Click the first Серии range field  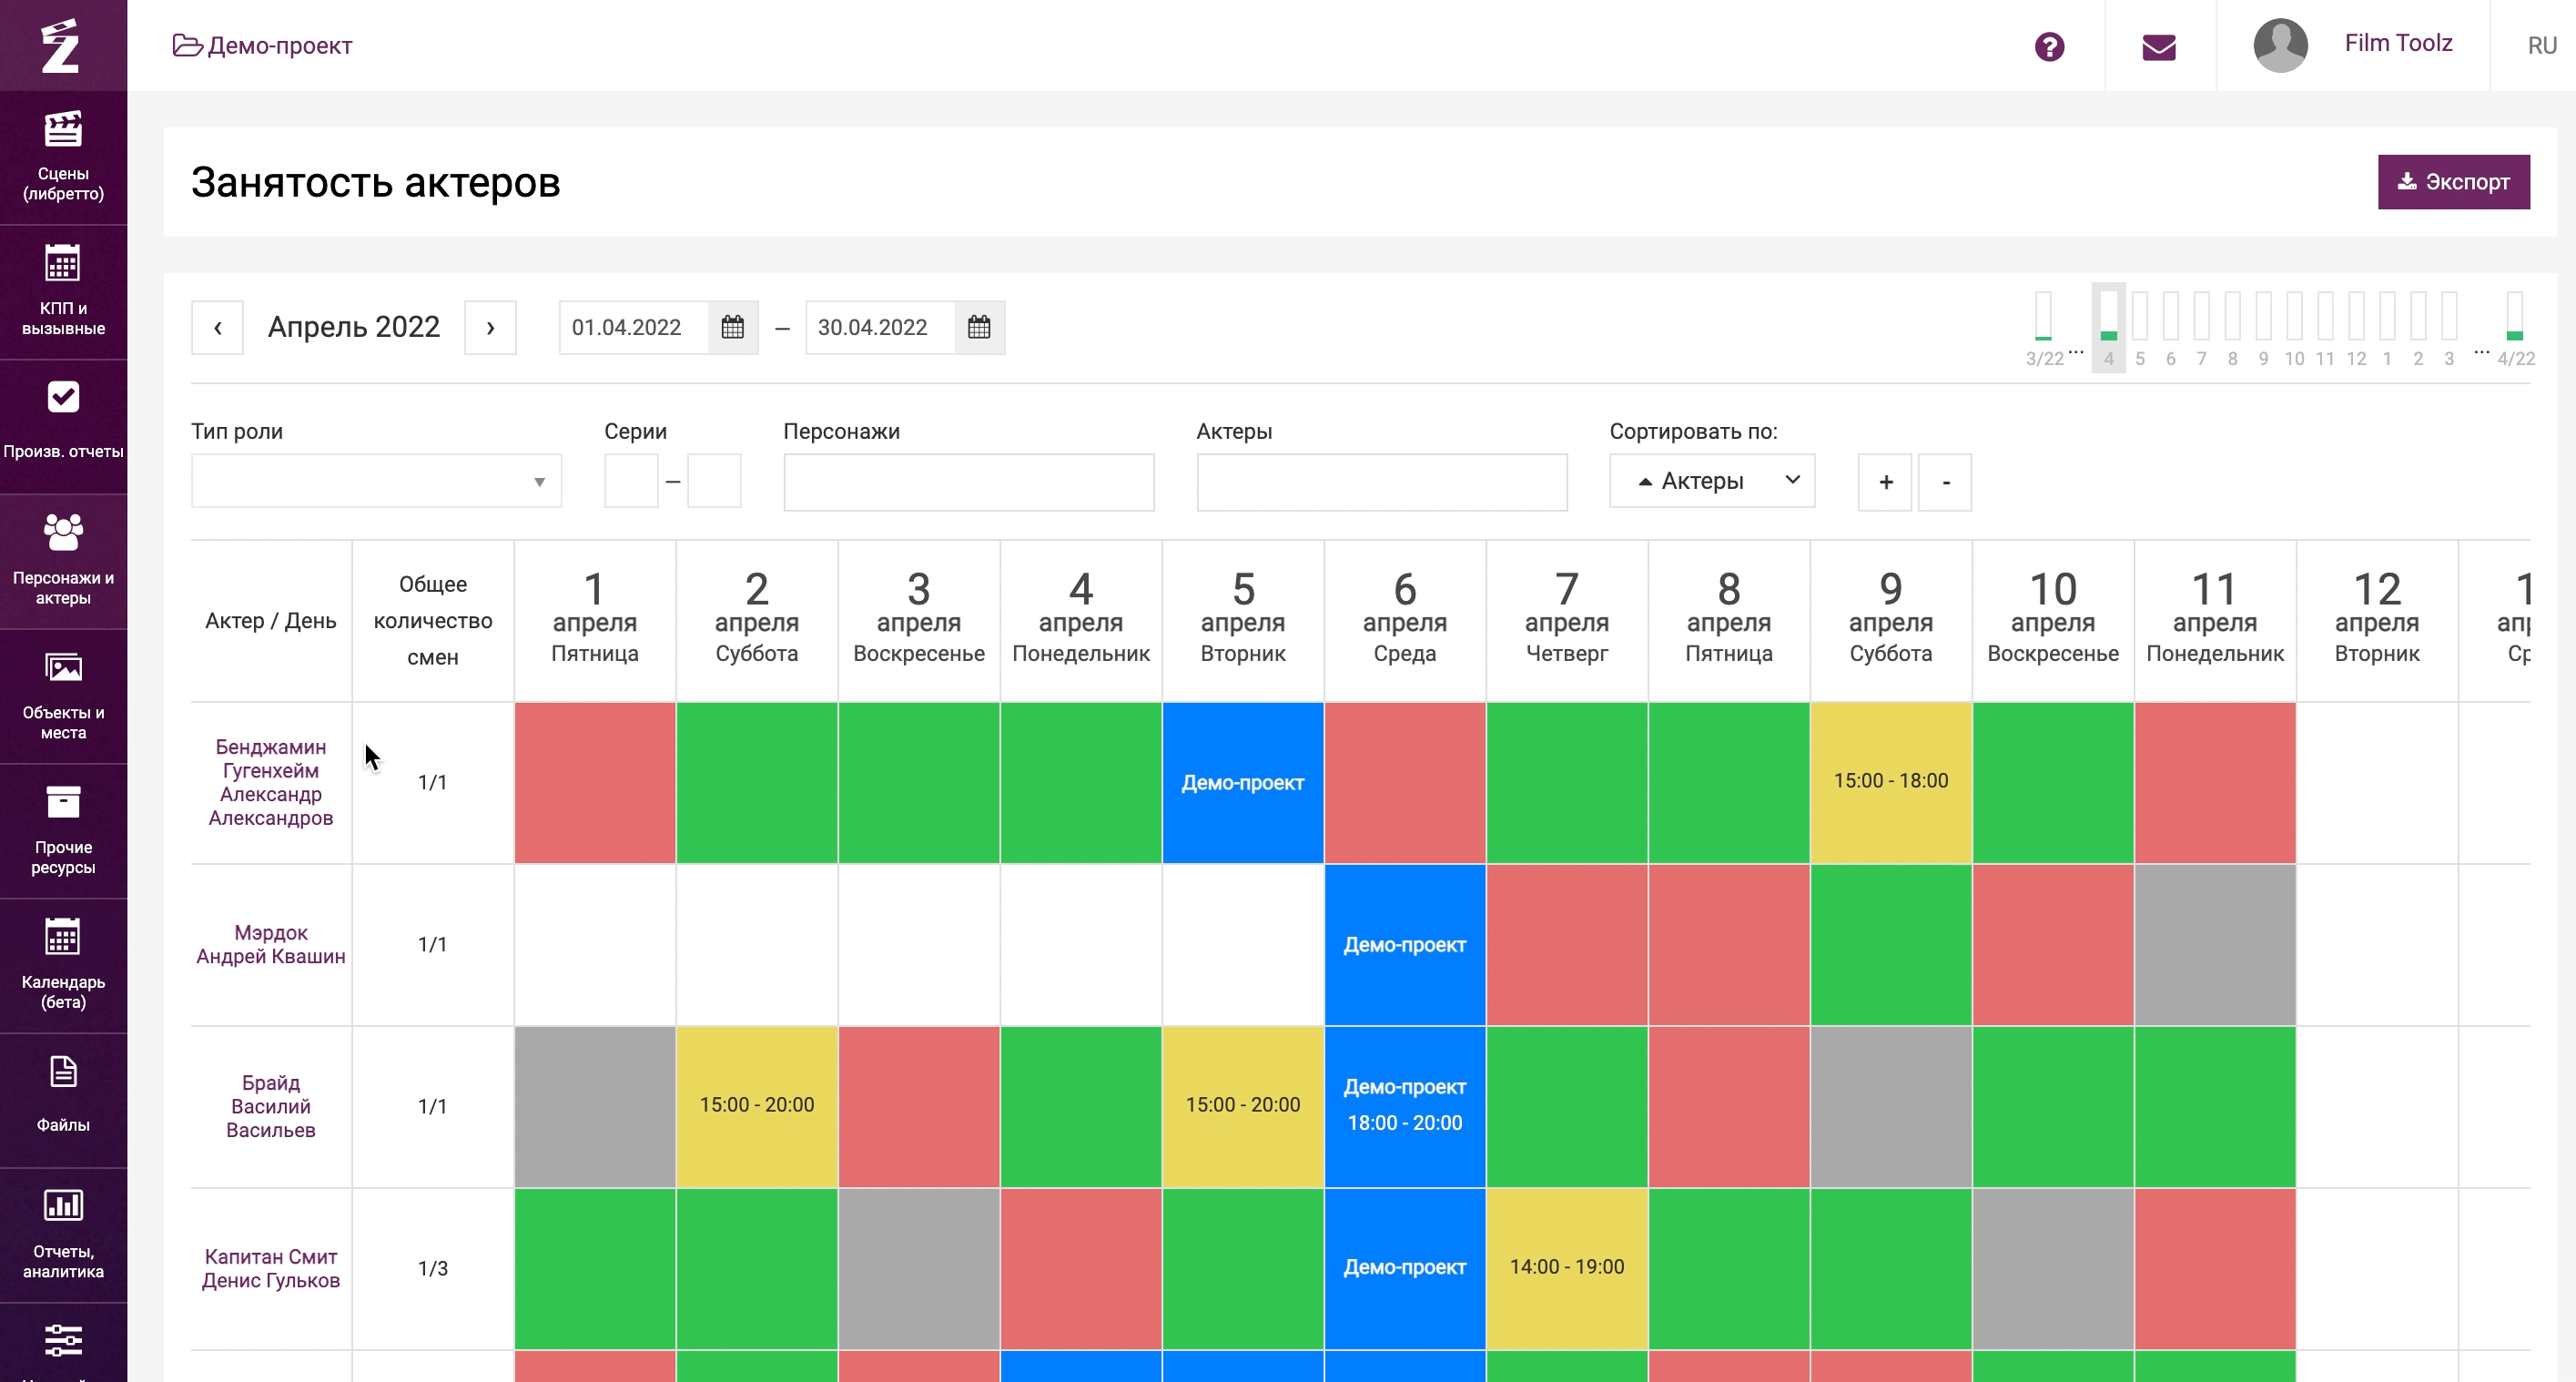click(x=631, y=481)
